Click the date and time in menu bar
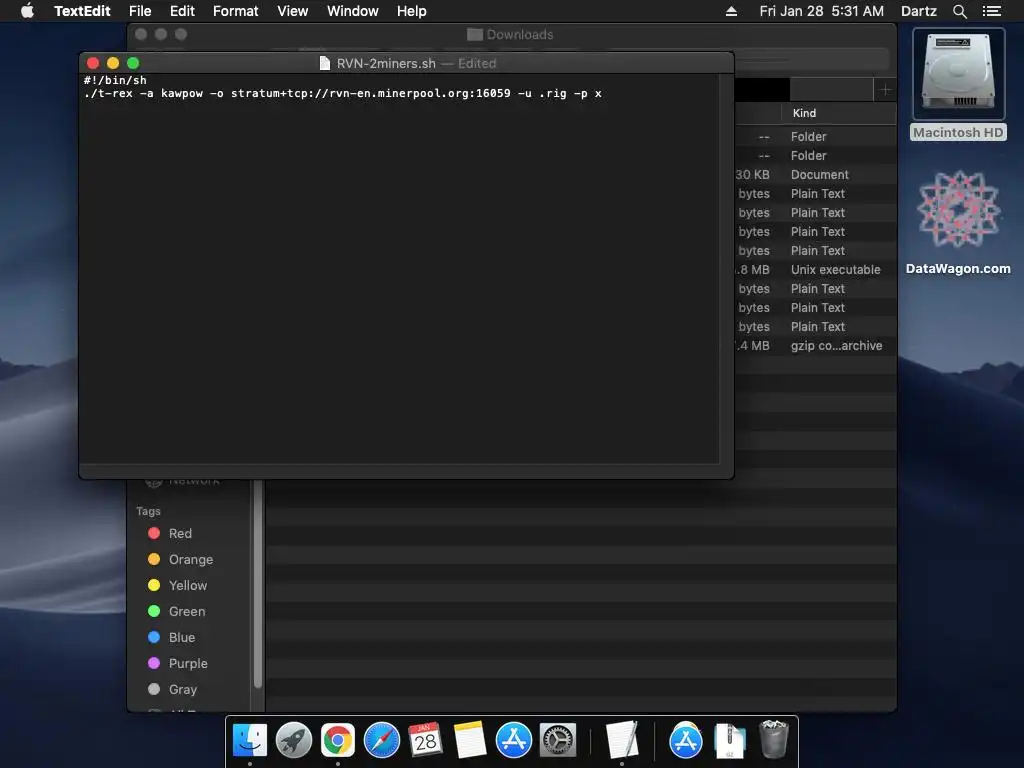The width and height of the screenshot is (1024, 768). click(x=822, y=11)
